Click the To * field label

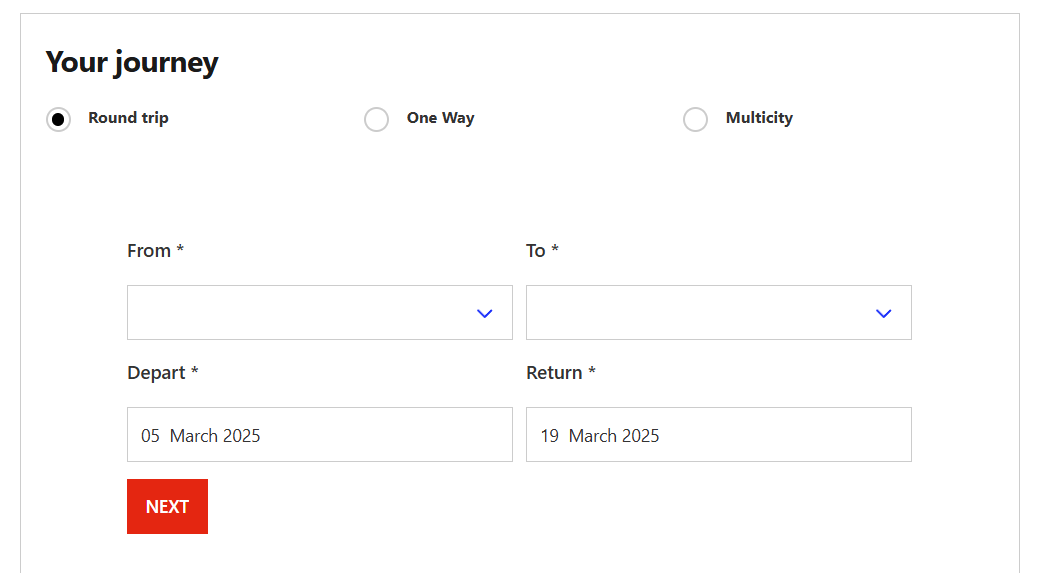[542, 251]
